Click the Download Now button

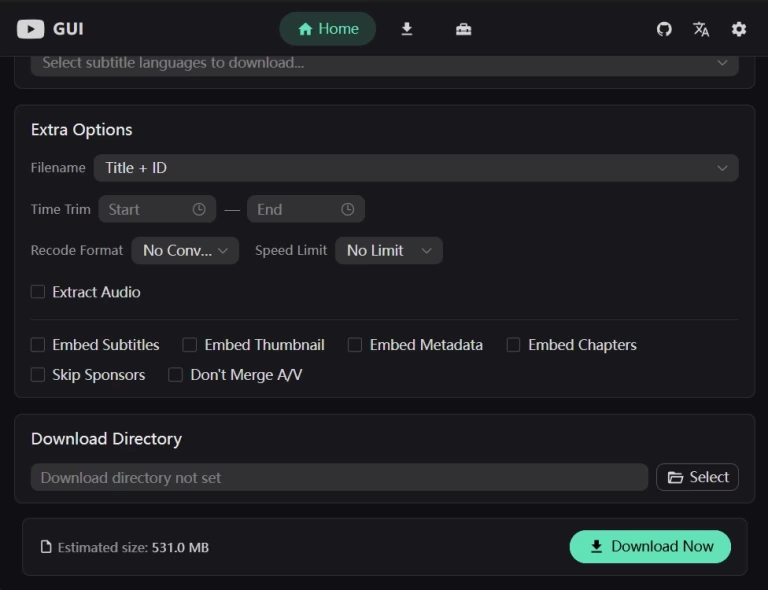[x=650, y=546]
